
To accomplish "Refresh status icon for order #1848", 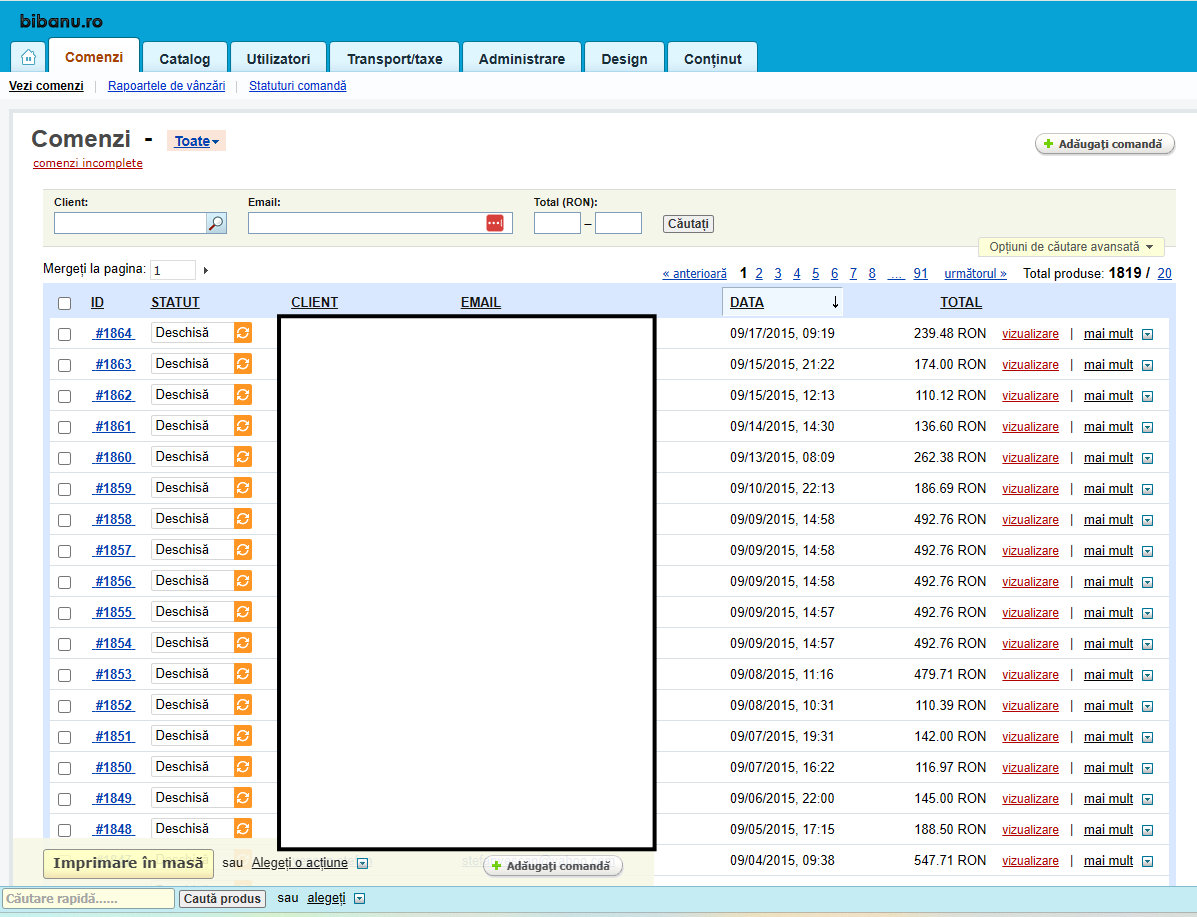I will 243,828.
